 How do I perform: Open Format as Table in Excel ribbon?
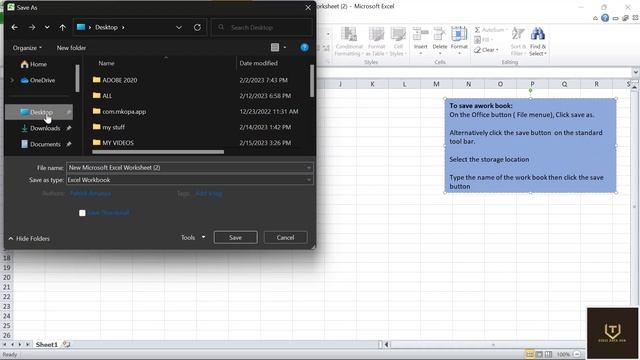376,41
